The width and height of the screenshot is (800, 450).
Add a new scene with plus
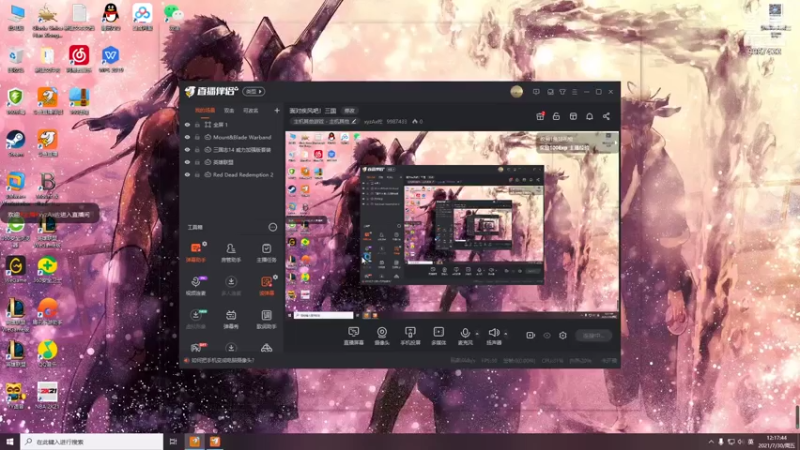click(277, 110)
